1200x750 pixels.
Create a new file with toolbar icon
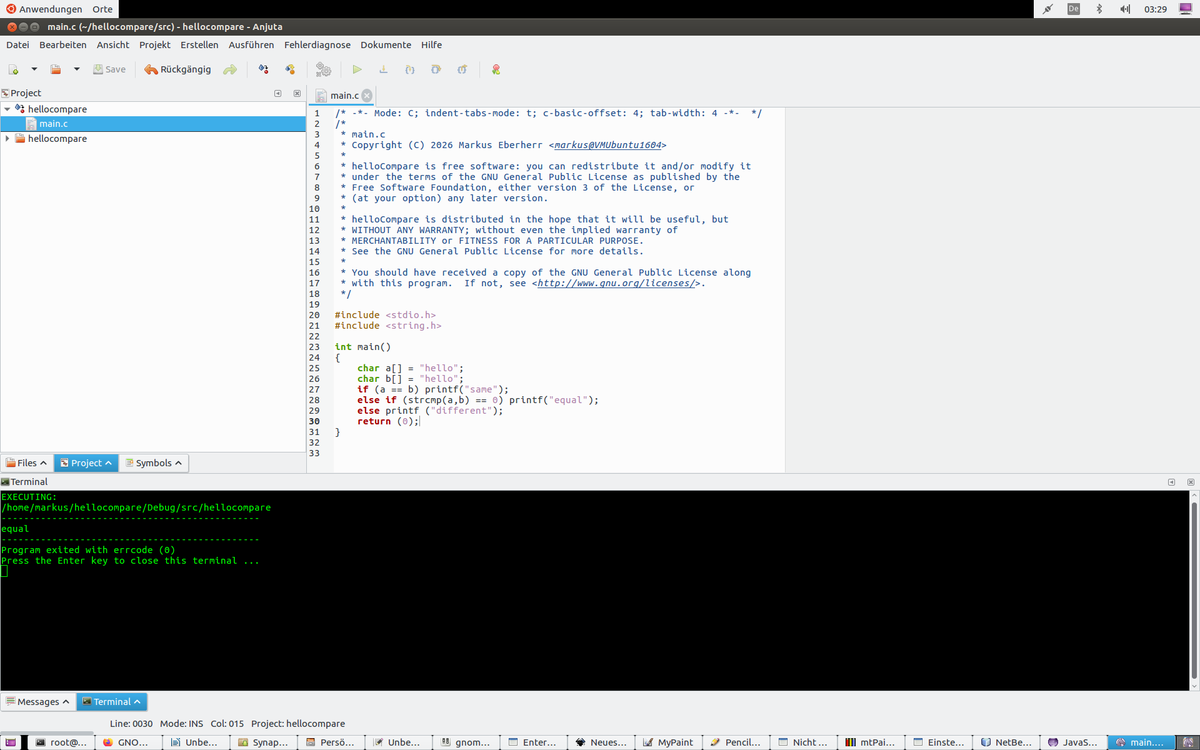[x=14, y=69]
